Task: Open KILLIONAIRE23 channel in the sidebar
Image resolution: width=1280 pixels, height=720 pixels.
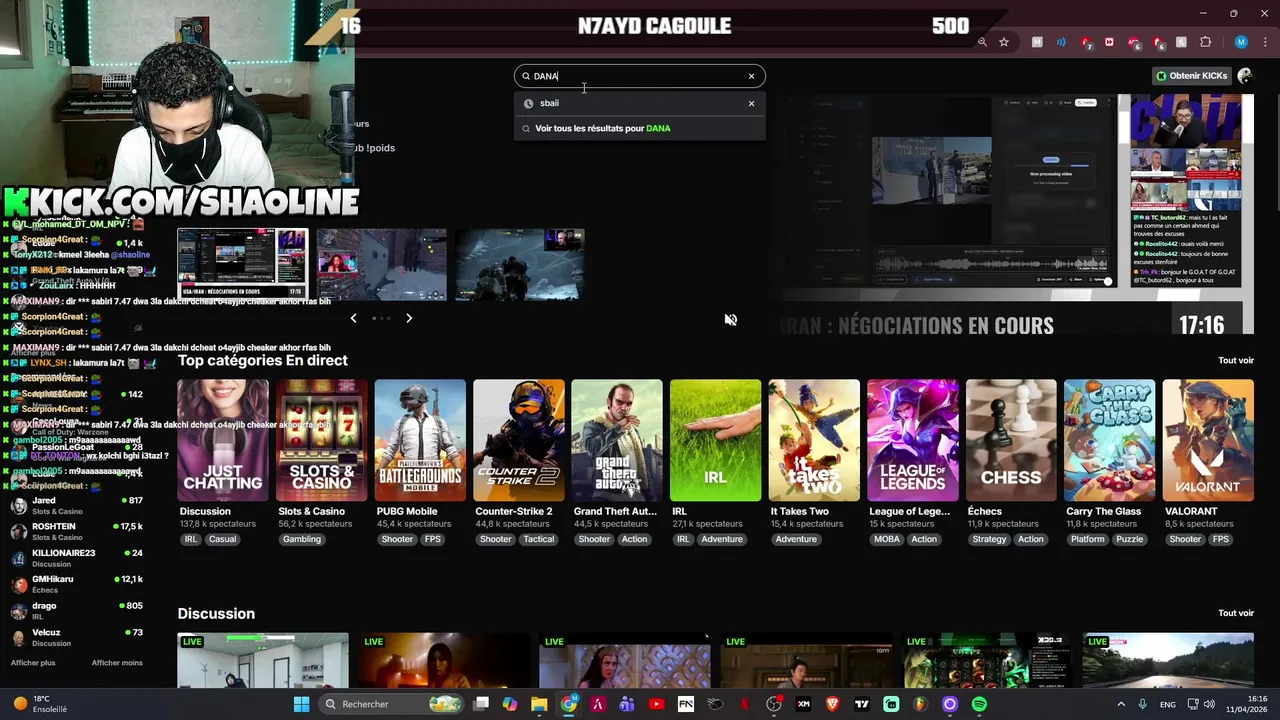Action: pos(78,558)
